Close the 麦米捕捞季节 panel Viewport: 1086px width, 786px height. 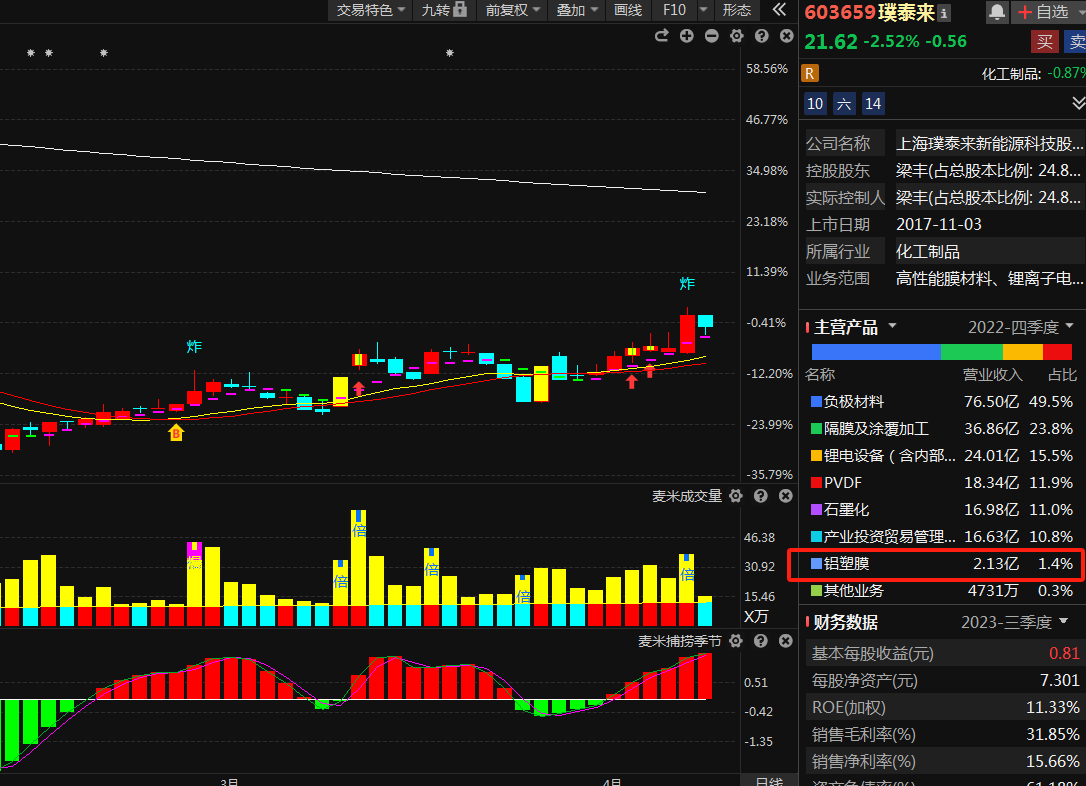[785, 641]
